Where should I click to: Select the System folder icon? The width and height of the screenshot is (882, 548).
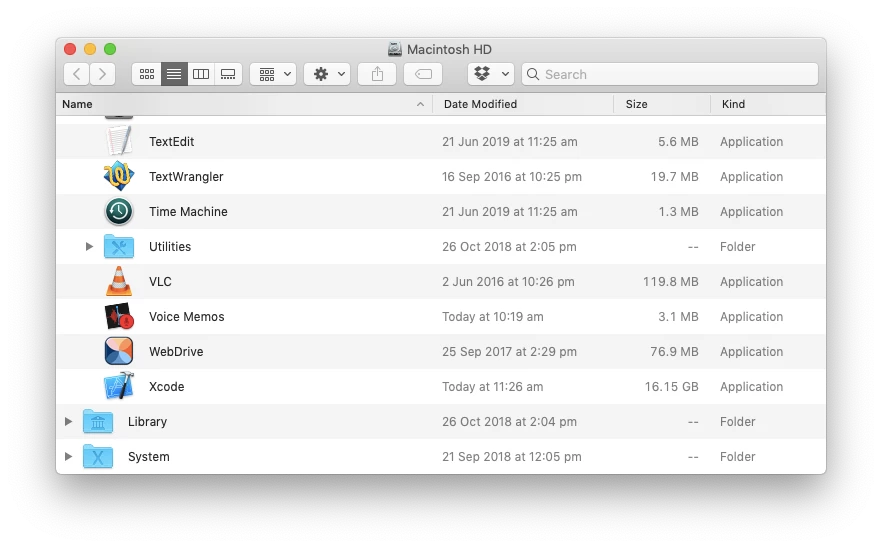pyautogui.click(x=98, y=456)
